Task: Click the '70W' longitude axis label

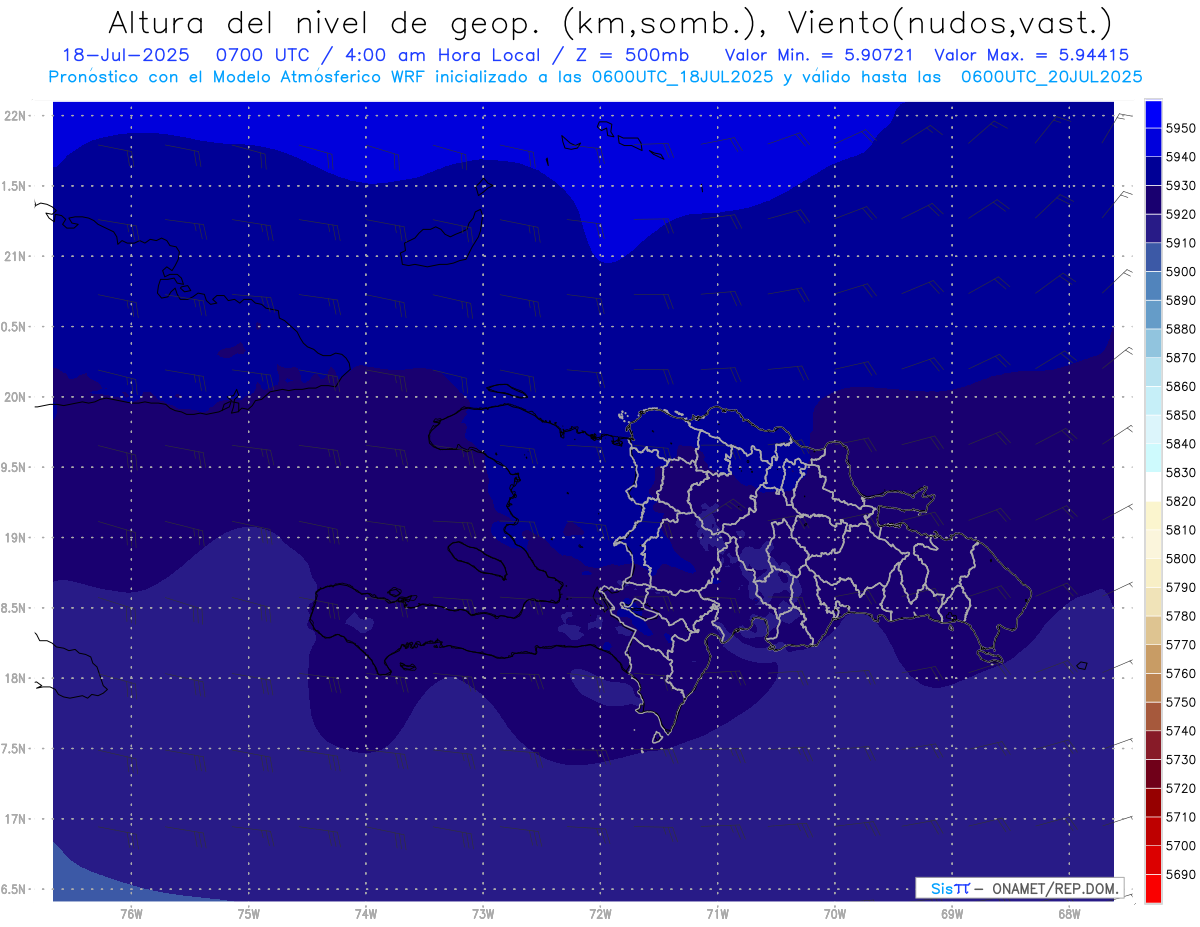Action: pyautogui.click(x=835, y=914)
